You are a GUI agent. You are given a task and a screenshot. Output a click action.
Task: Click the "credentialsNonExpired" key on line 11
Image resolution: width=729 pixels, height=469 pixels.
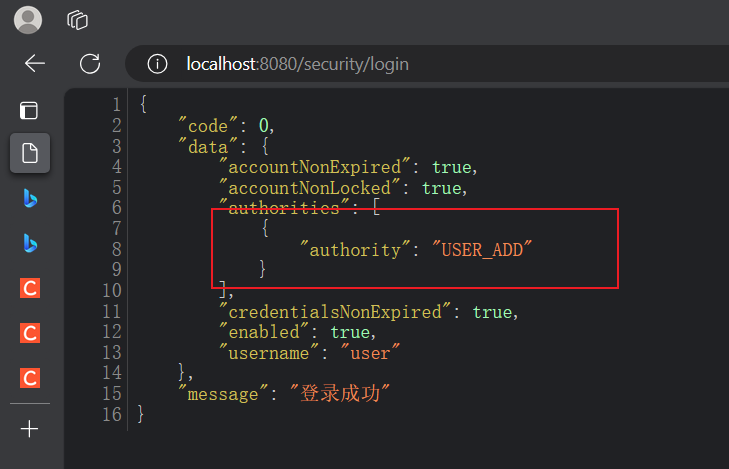(x=335, y=312)
